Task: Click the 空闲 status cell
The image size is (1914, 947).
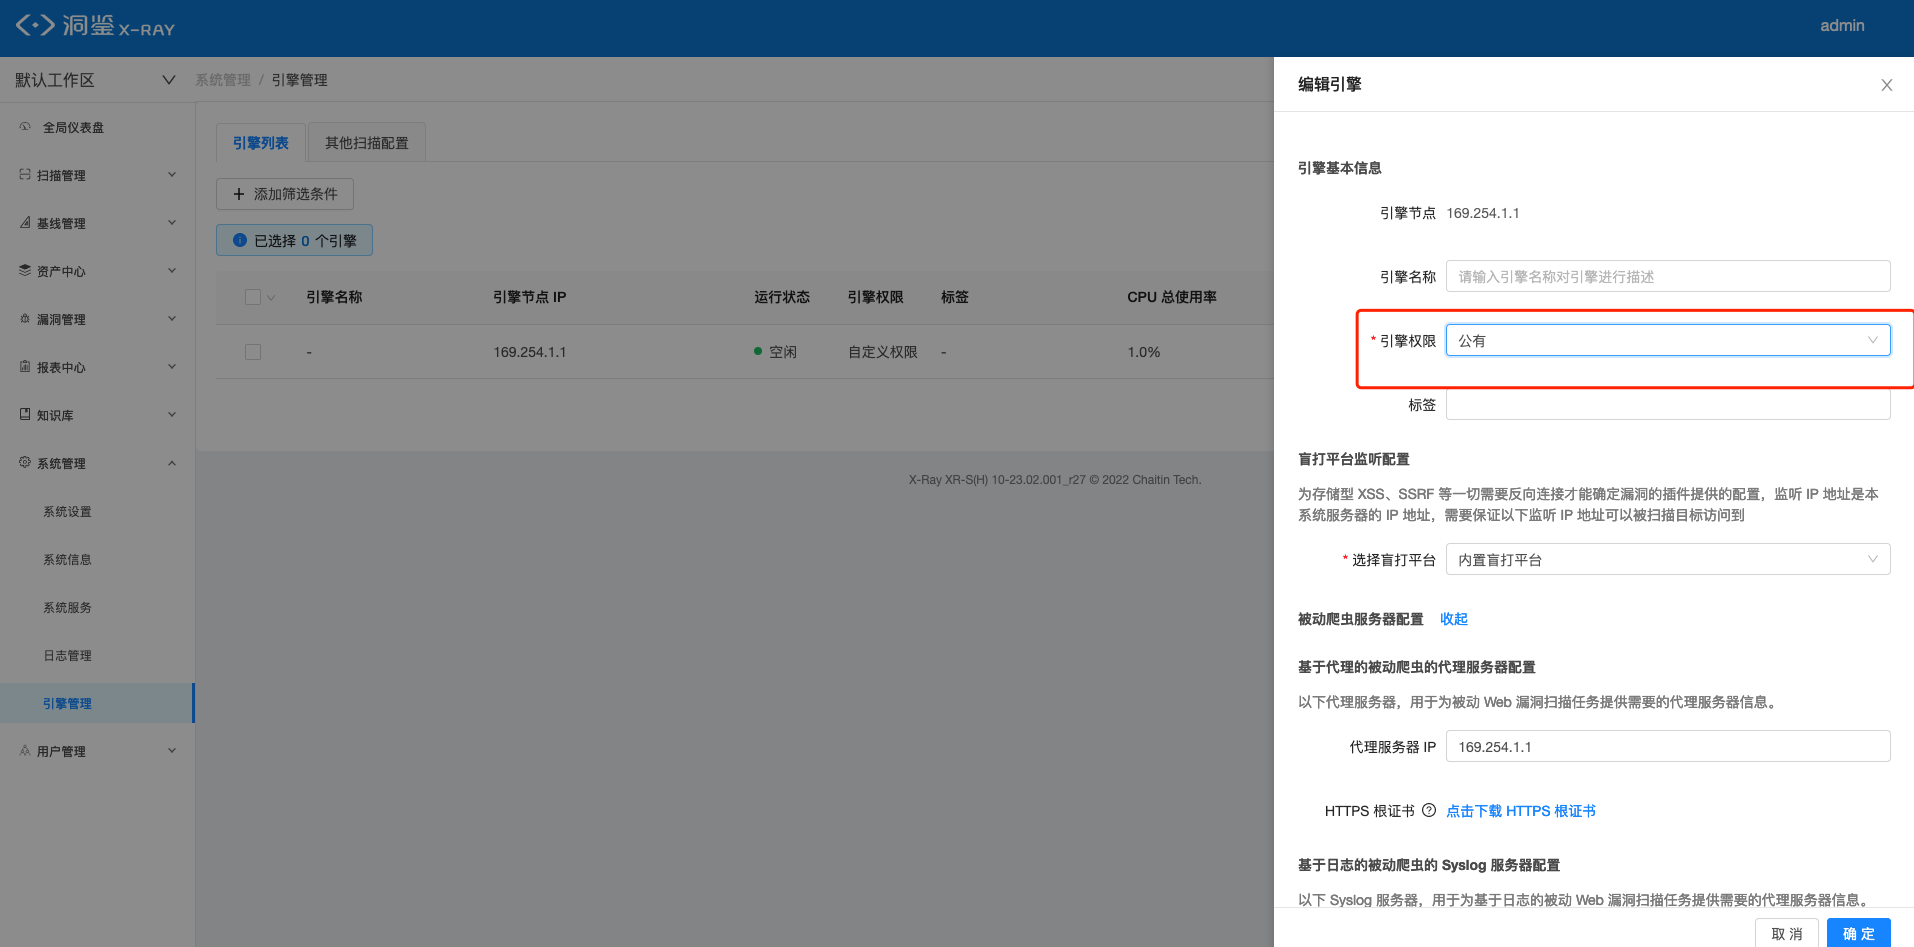Action: [x=776, y=352]
